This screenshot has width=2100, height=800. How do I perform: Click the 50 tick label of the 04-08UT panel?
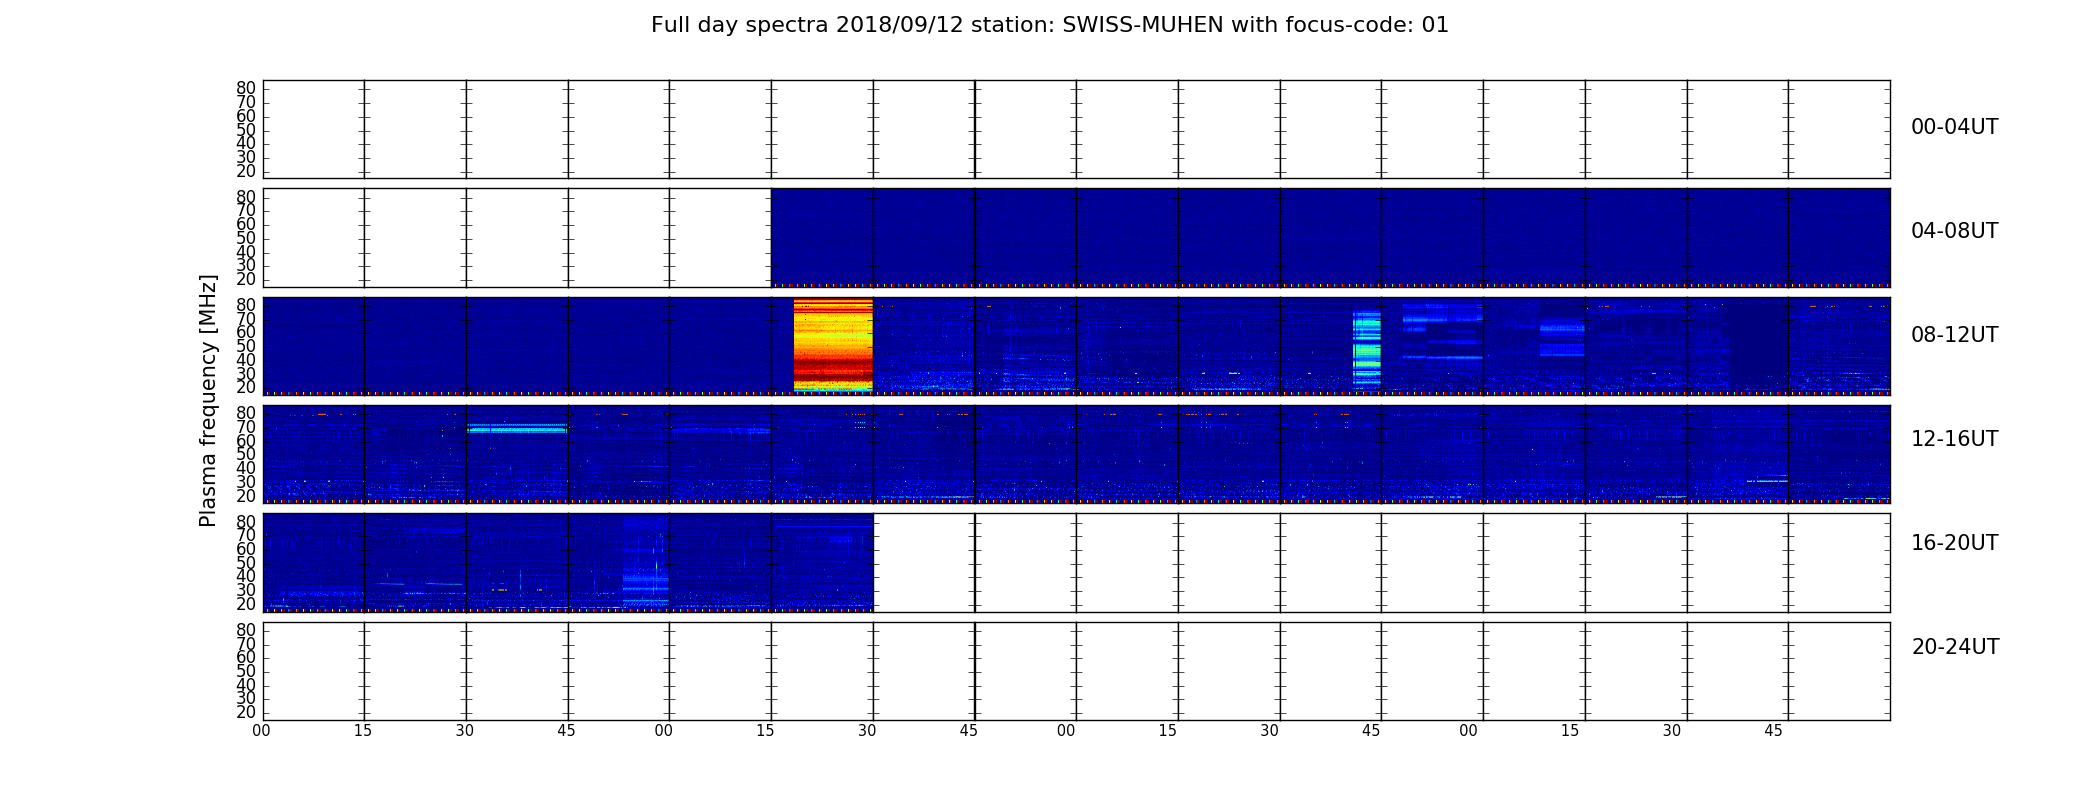point(246,238)
